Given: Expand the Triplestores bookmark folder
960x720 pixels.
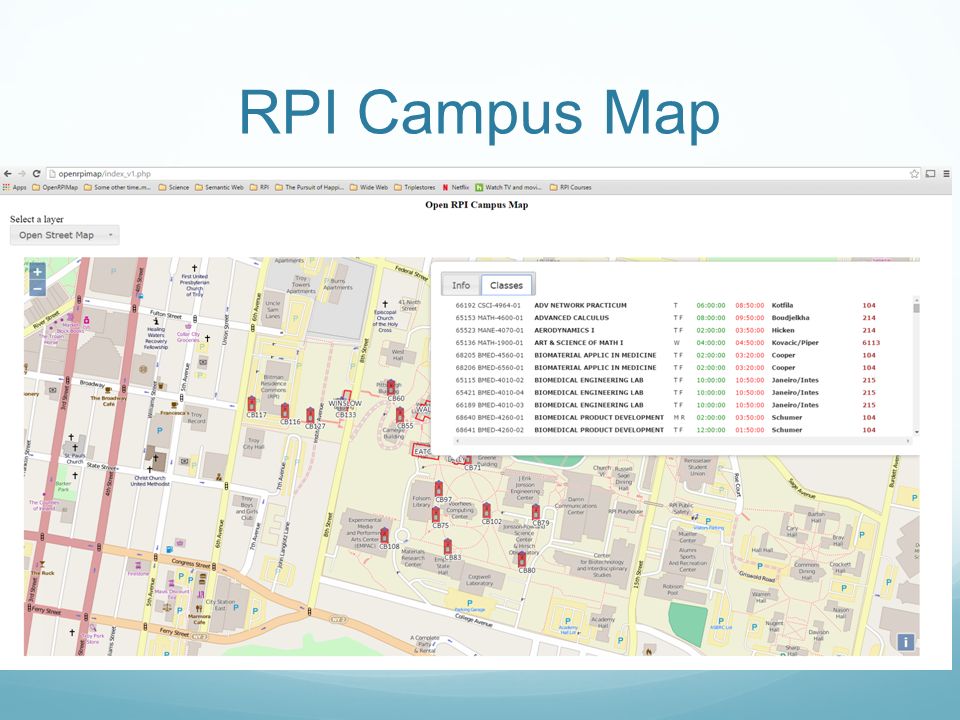Looking at the screenshot, I should point(414,187).
